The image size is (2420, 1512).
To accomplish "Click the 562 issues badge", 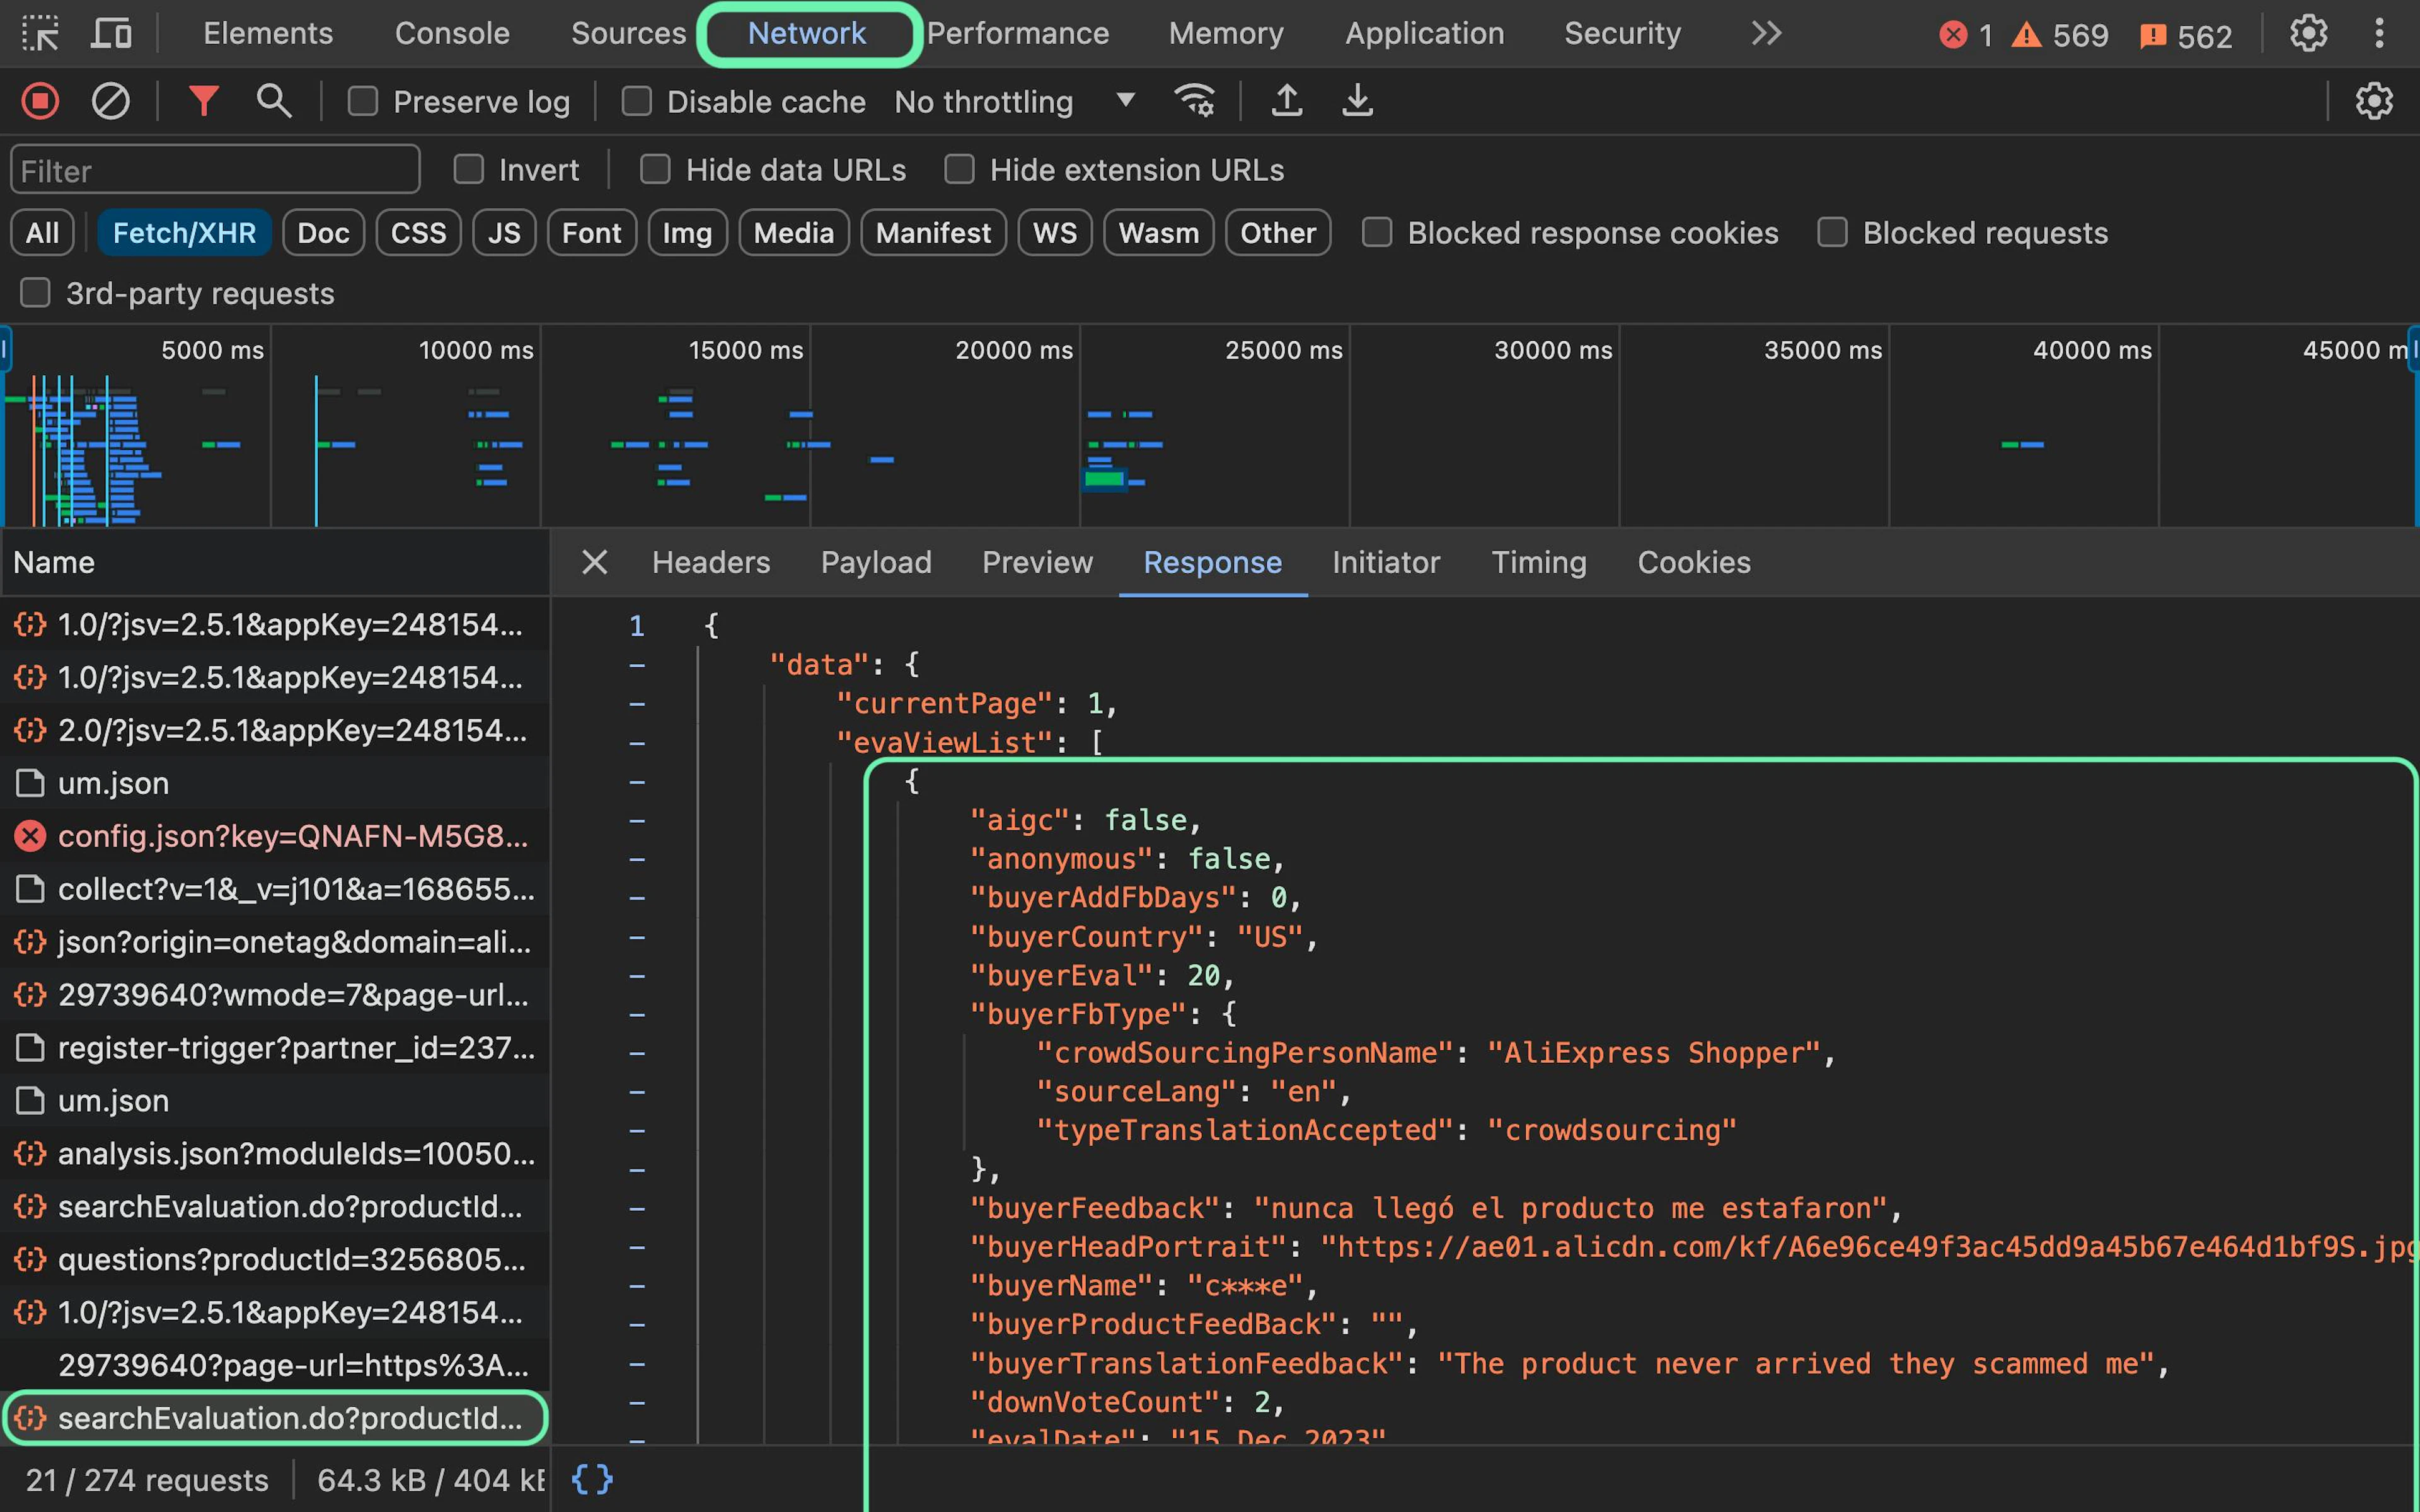I will [x=2186, y=36].
